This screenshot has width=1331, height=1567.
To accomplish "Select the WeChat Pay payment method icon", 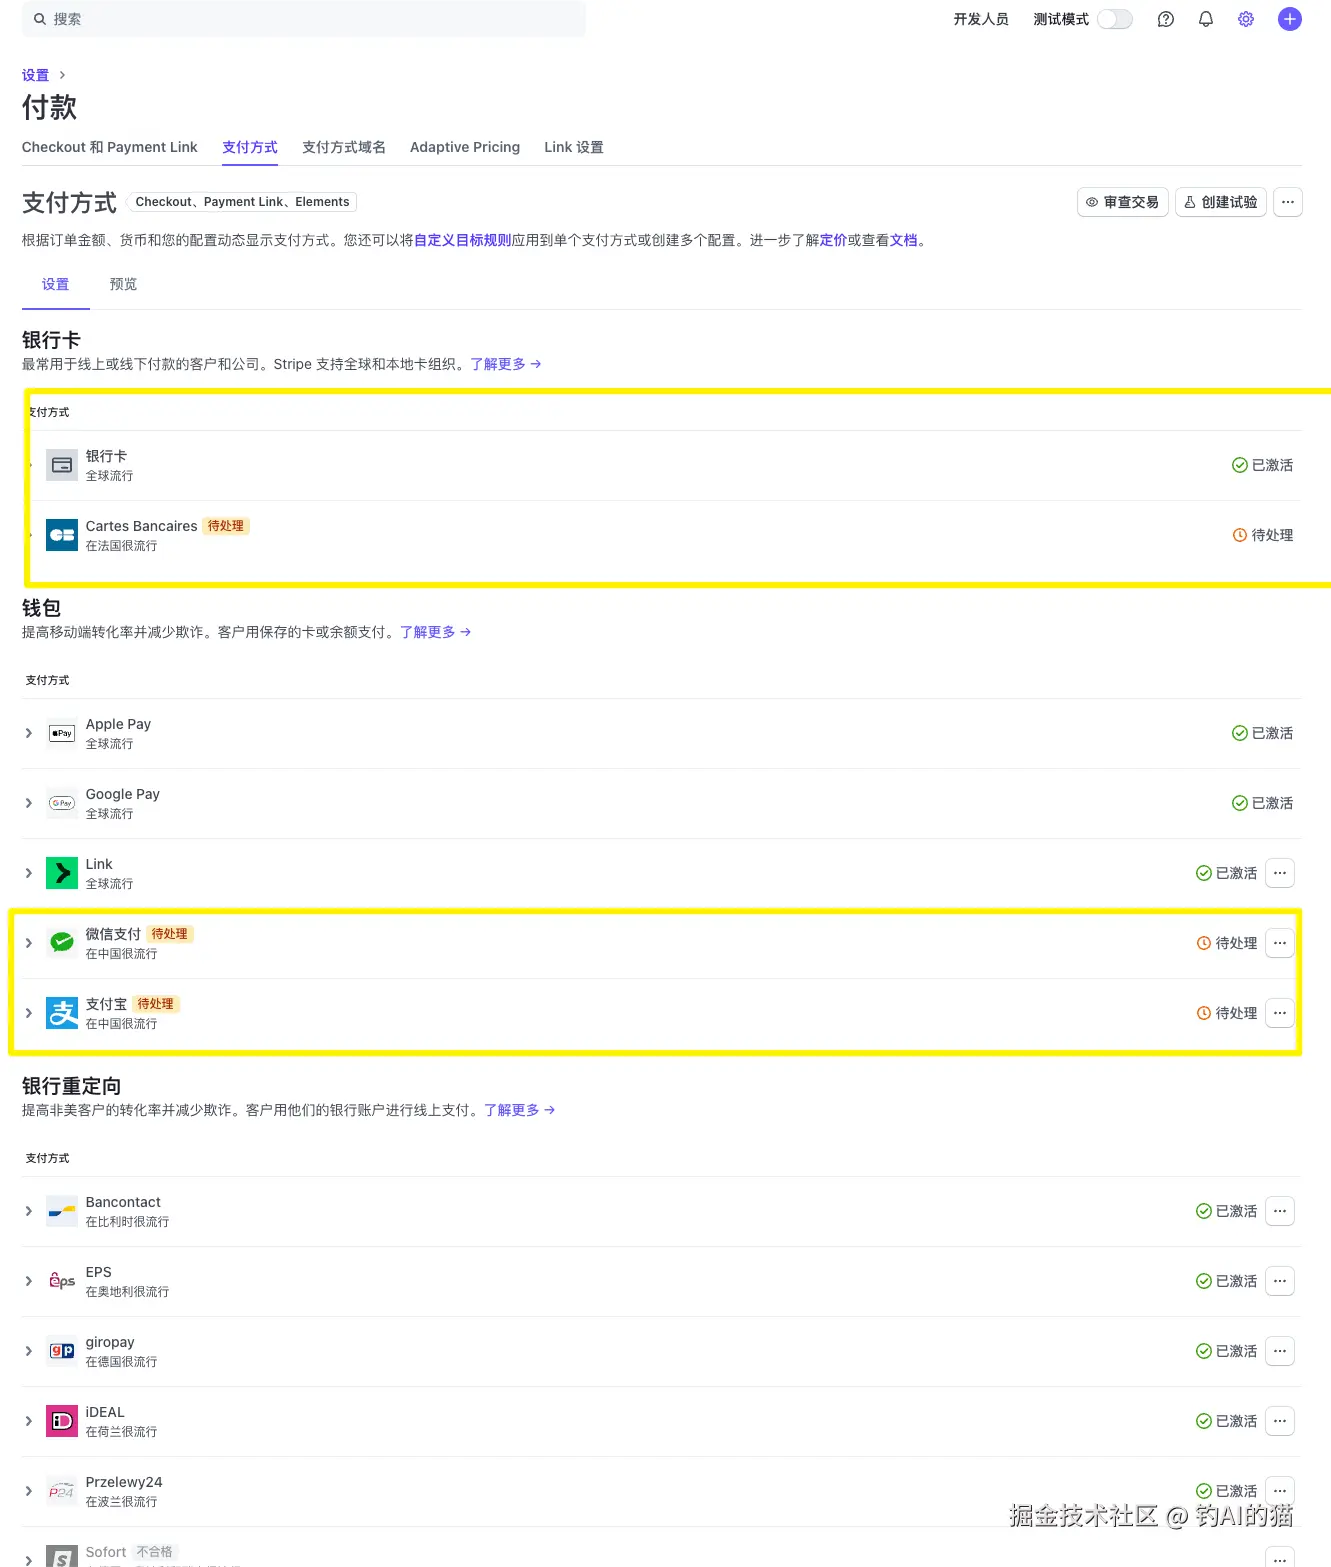I will point(61,942).
